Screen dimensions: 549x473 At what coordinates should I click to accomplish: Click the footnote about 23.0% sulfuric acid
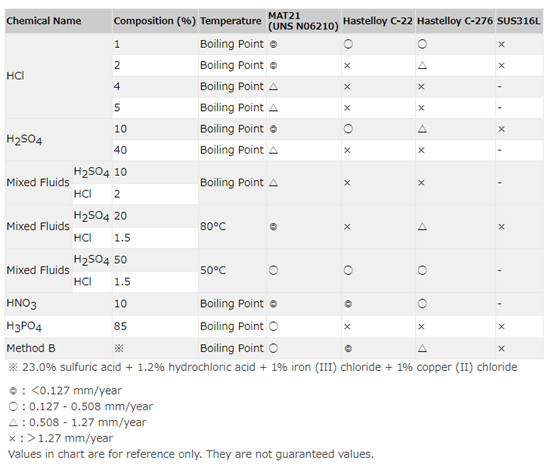click(x=263, y=367)
